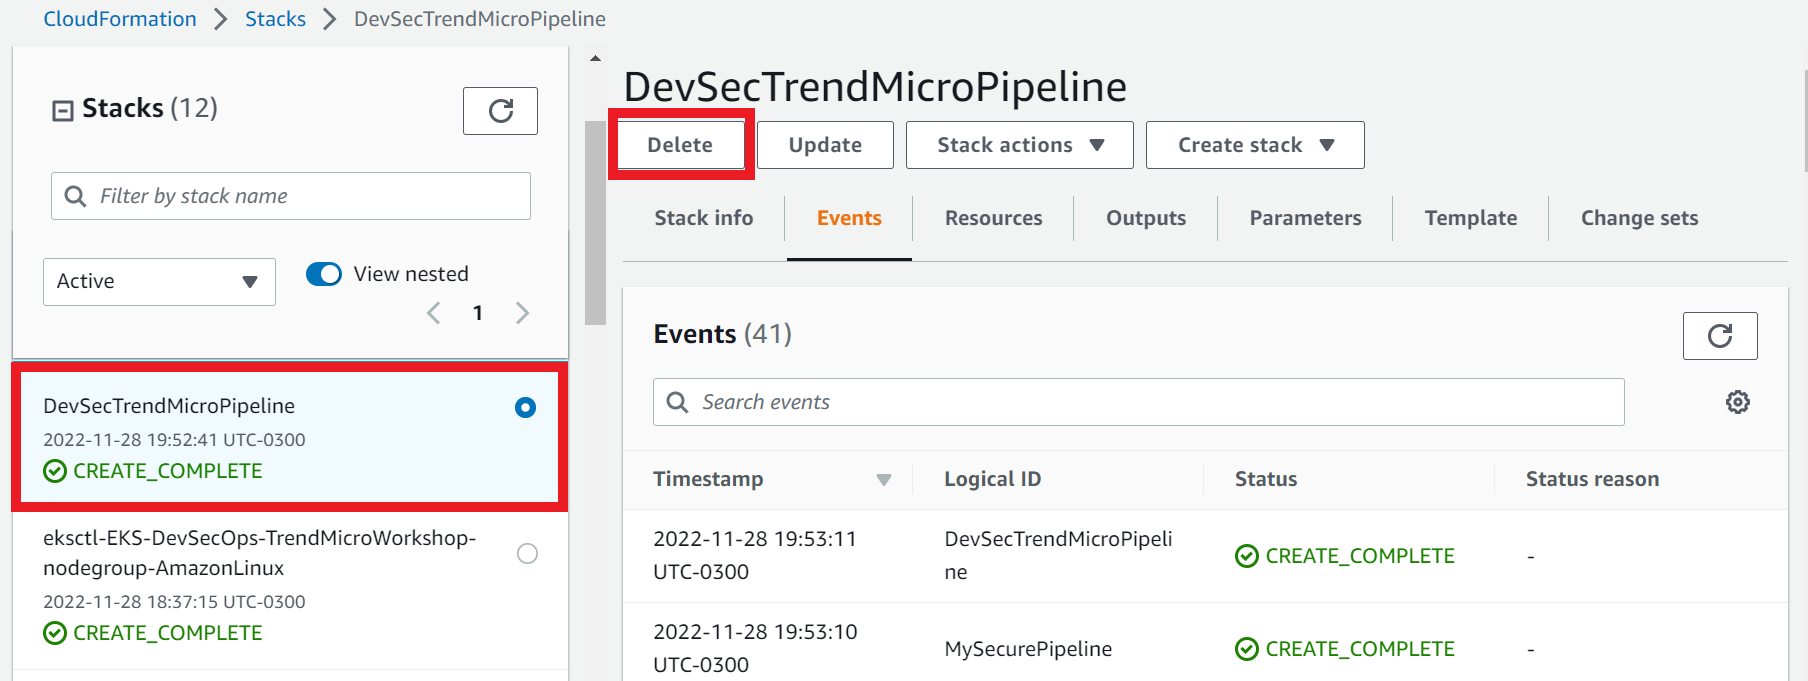Open the Stacks breadcrumb link
The height and width of the screenshot is (681, 1808).
[275, 19]
